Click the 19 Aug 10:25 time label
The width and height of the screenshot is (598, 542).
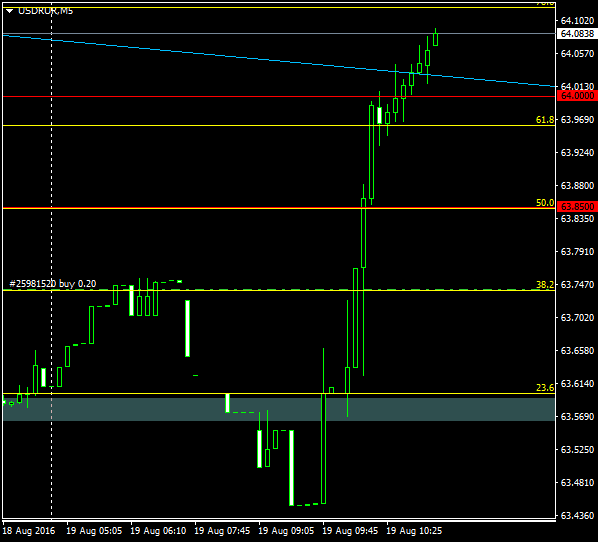pyautogui.click(x=415, y=531)
